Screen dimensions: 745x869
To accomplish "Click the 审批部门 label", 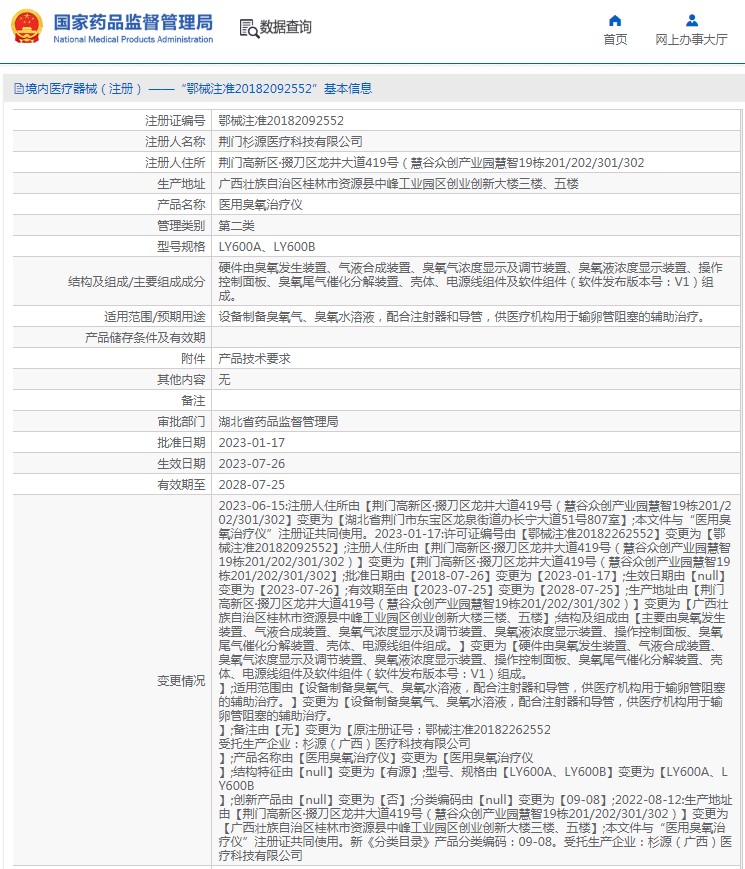I will [181, 422].
